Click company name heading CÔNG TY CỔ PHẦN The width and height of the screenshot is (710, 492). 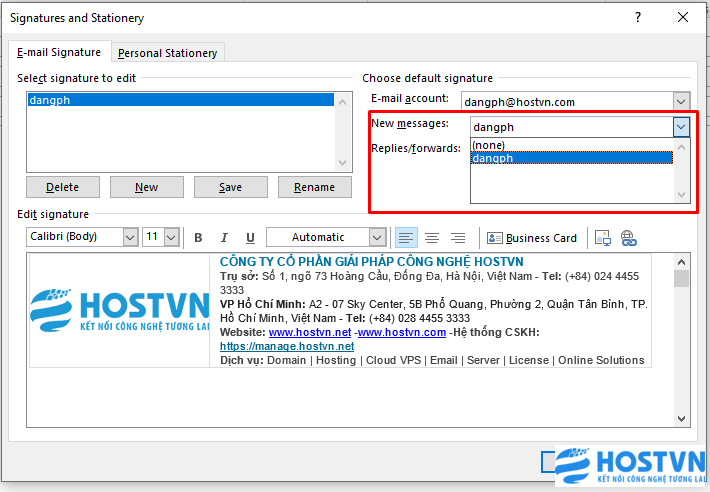(371, 262)
